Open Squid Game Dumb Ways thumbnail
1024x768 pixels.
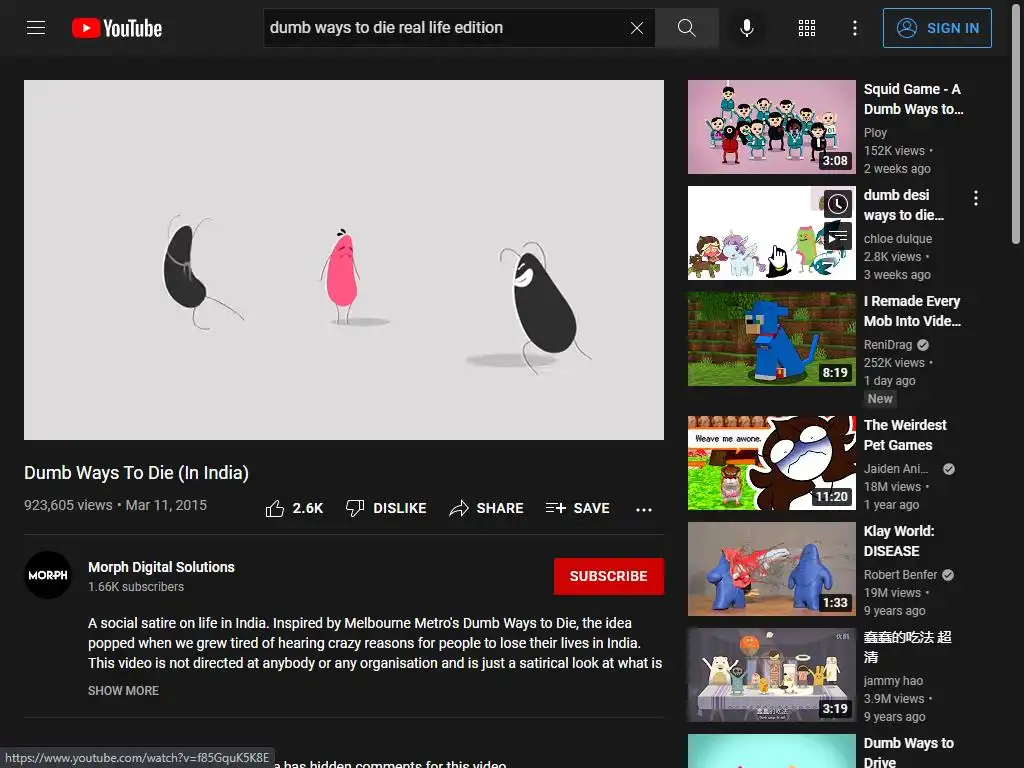pos(772,127)
